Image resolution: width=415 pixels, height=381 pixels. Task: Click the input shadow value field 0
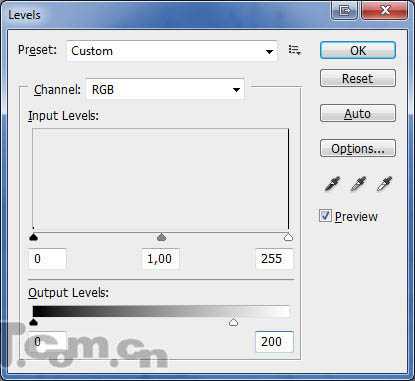[x=47, y=259]
